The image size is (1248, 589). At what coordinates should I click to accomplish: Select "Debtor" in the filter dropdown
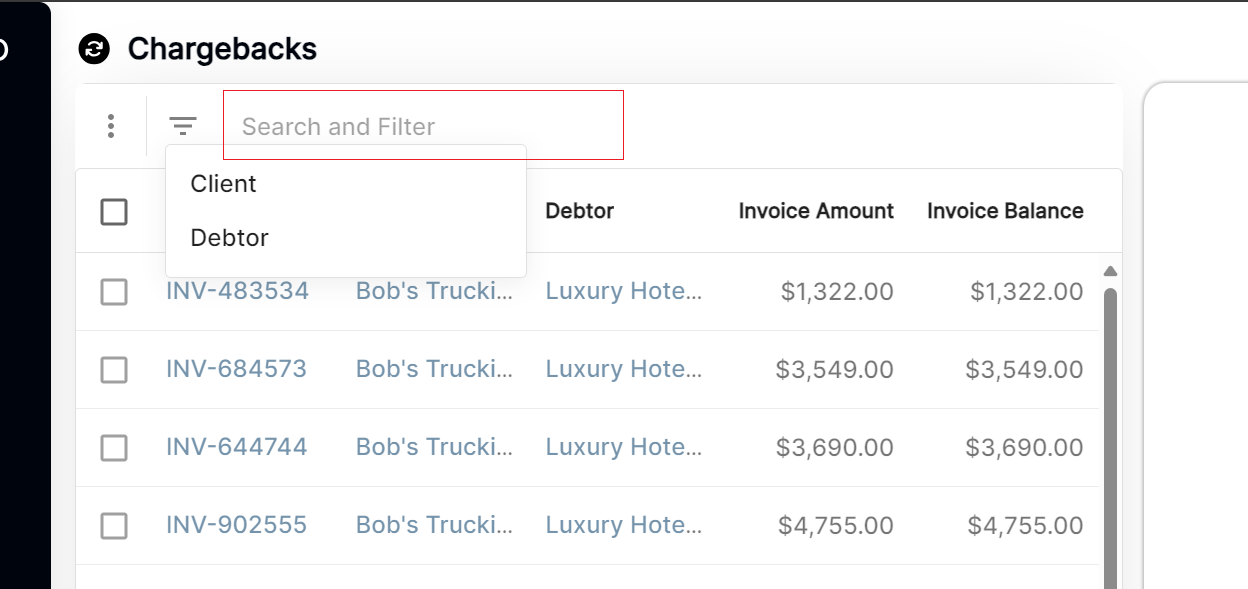tap(229, 237)
